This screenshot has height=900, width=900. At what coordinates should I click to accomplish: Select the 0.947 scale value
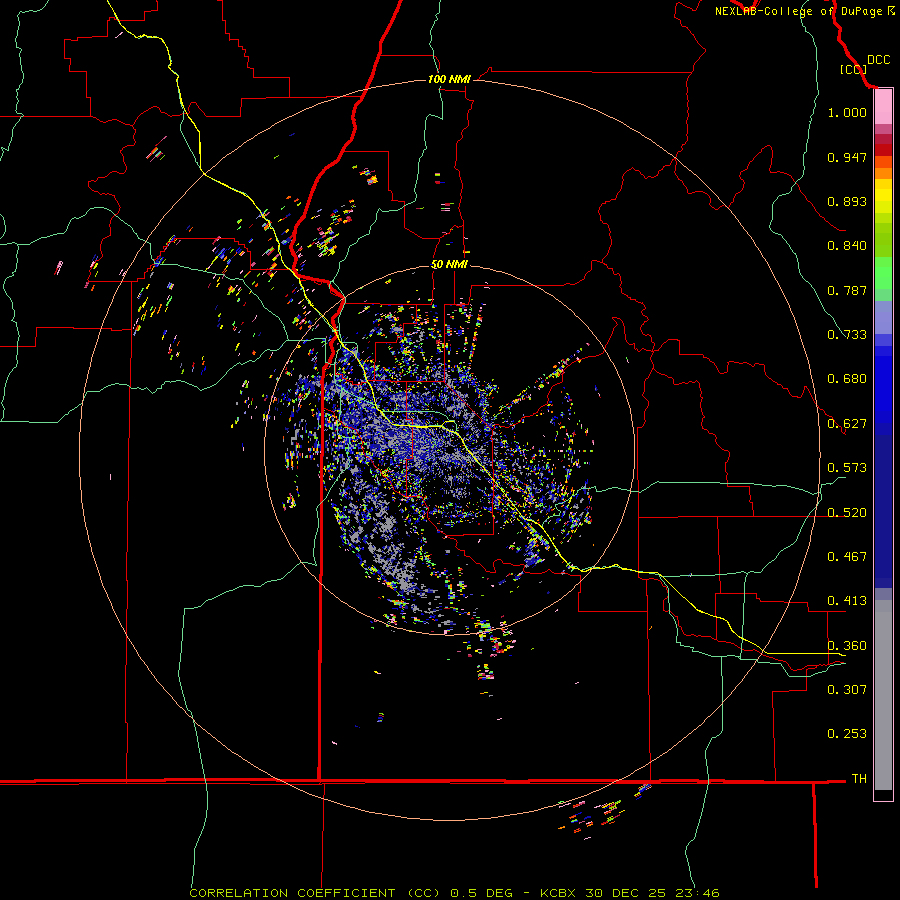847,157
